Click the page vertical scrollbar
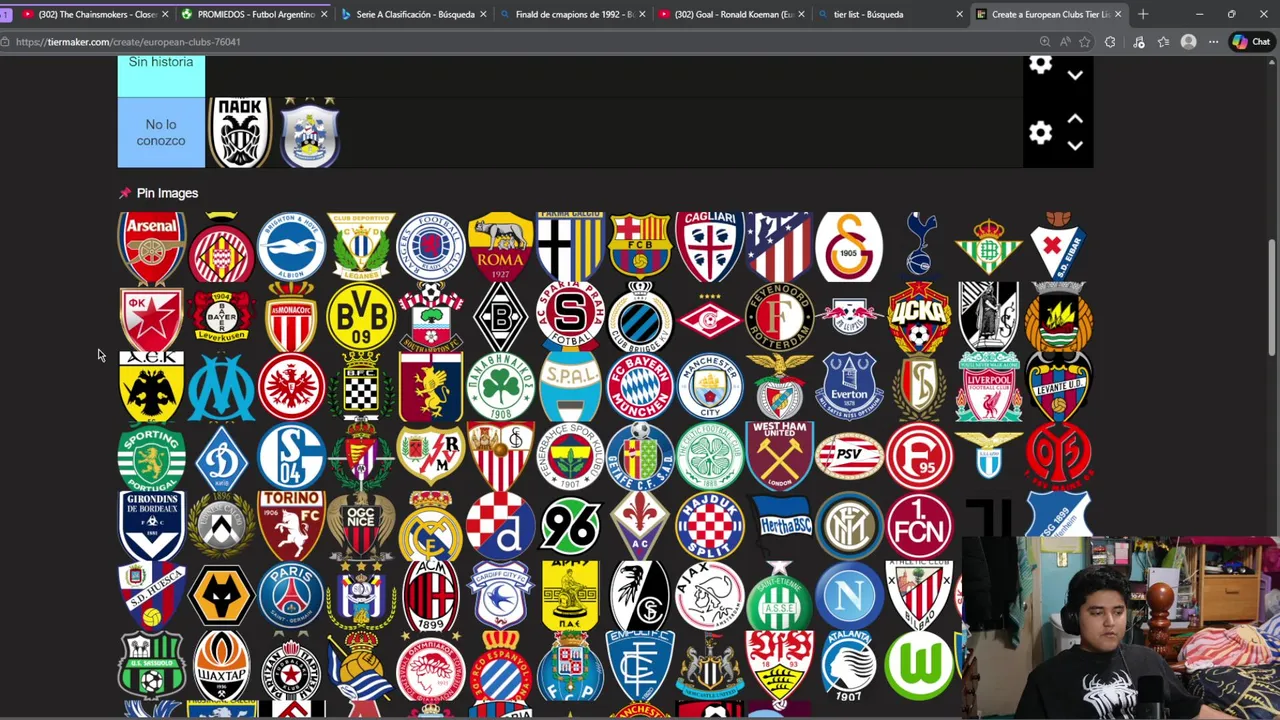This screenshot has width=1280, height=720. (1272, 296)
